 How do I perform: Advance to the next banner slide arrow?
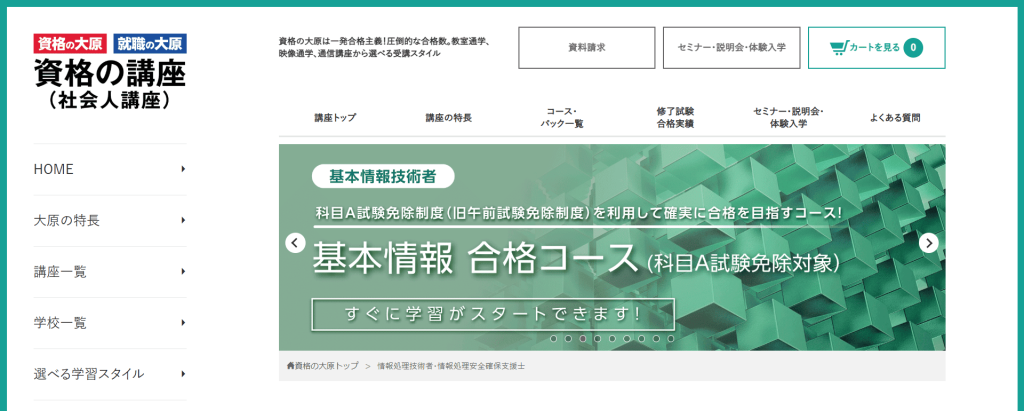[x=929, y=243]
